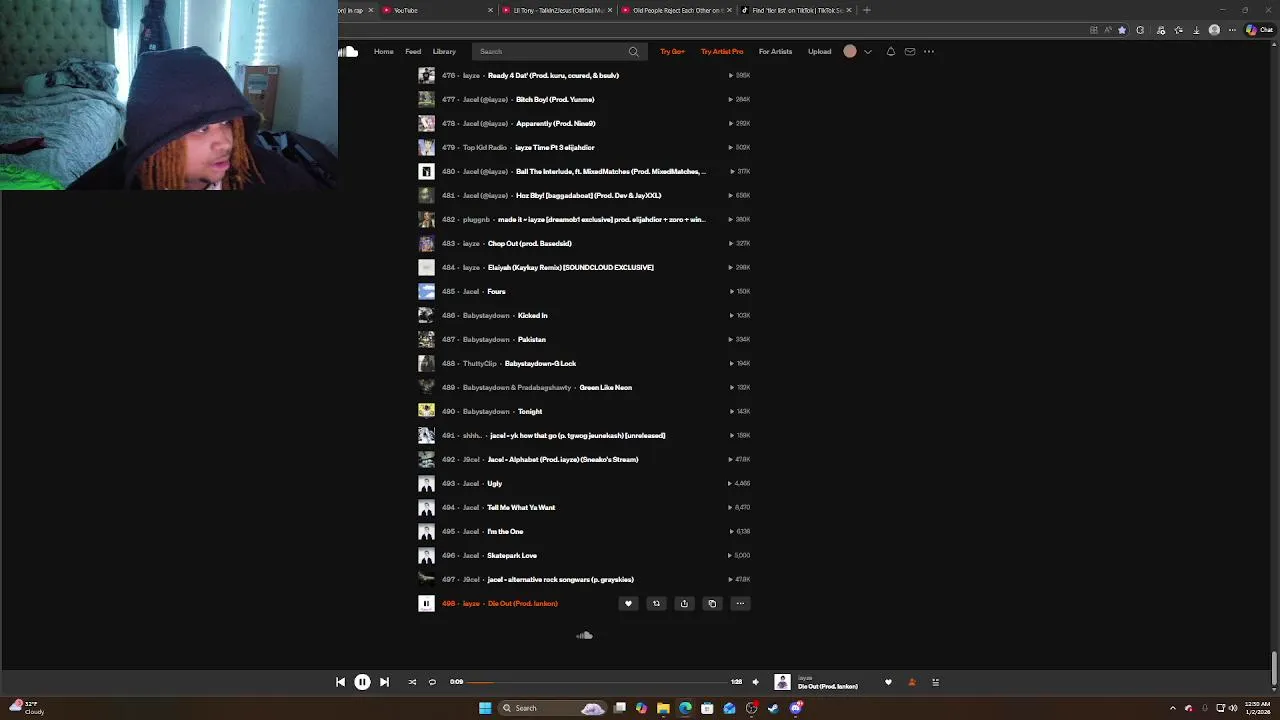1280x720 pixels.
Task: Click the artwork thumbnail for track 480
Action: click(426, 171)
